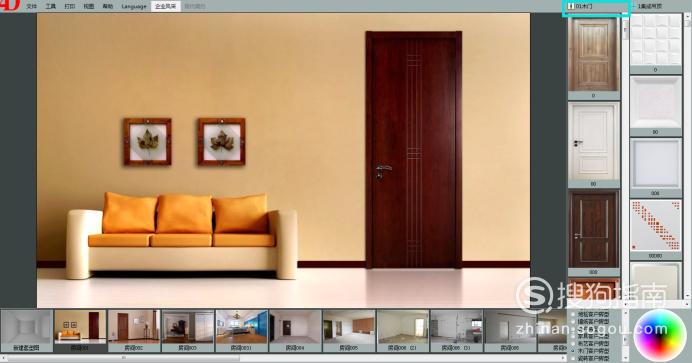The height and width of the screenshot is (363, 692).
Task: Open the 工具 menu
Action: pos(50,7)
